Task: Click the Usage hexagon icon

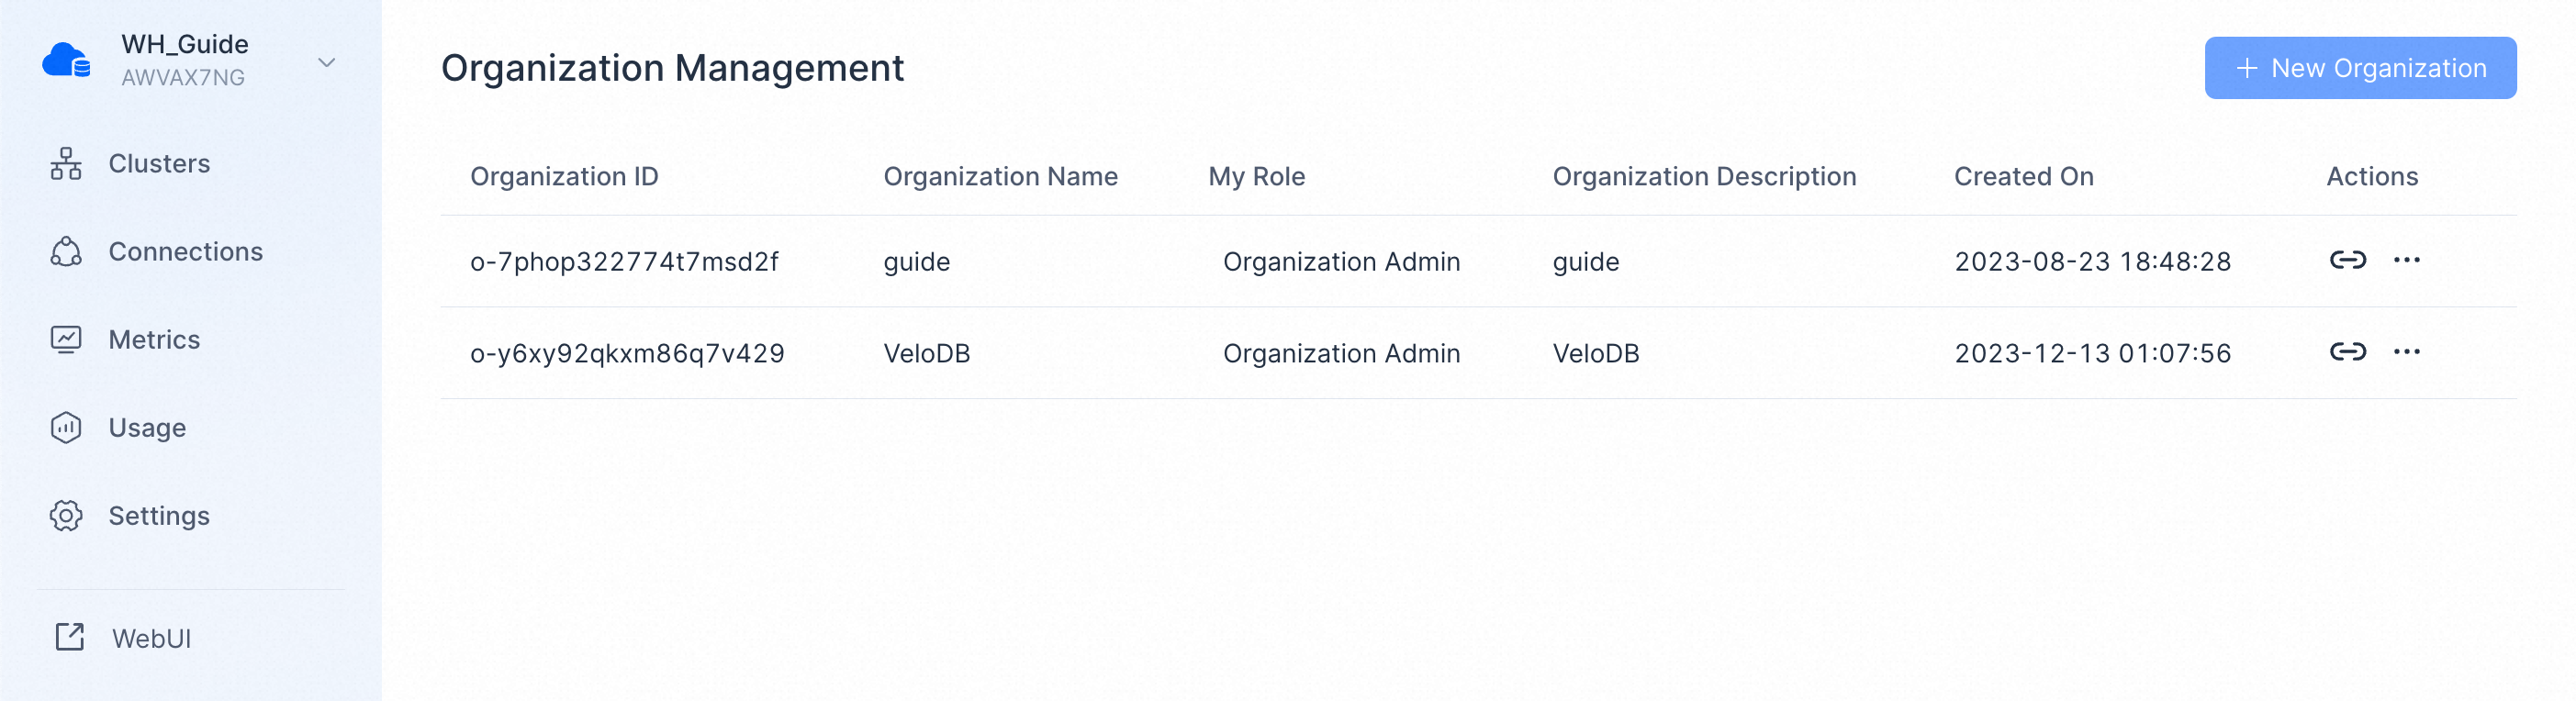Action: (66, 428)
